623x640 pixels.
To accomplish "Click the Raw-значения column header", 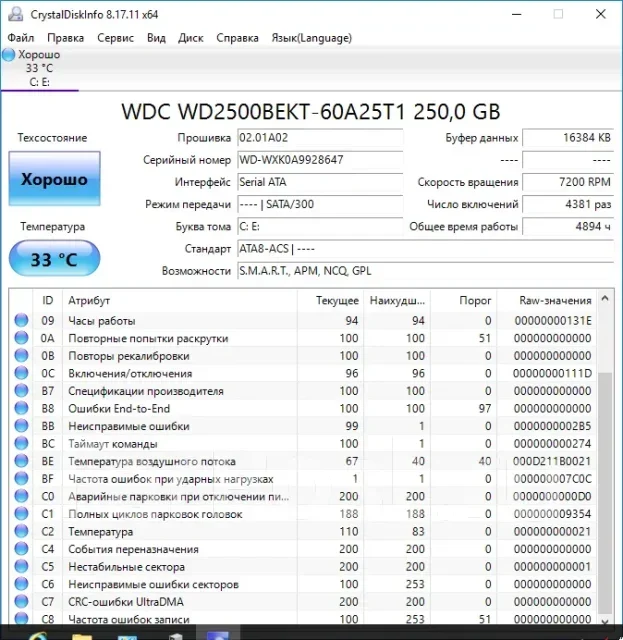I will pyautogui.click(x=547, y=300).
